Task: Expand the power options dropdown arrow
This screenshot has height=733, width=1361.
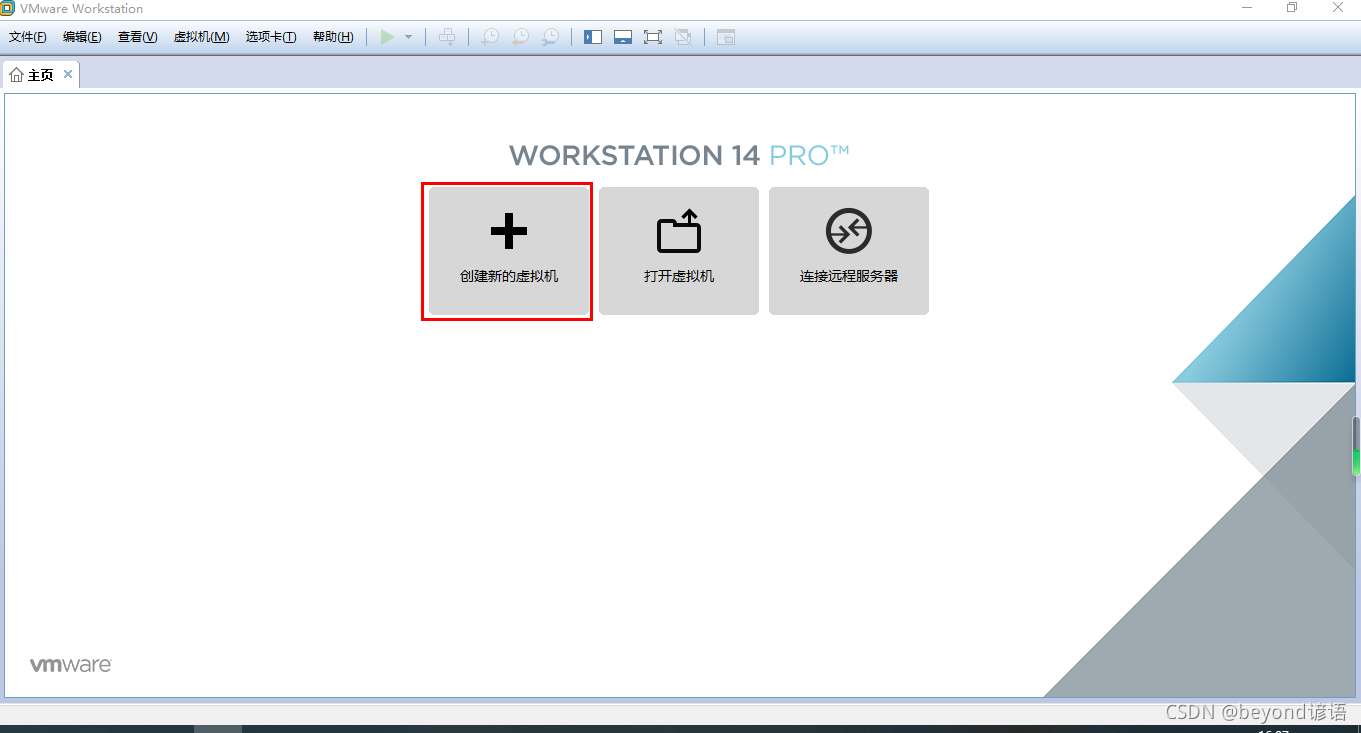Action: point(408,37)
